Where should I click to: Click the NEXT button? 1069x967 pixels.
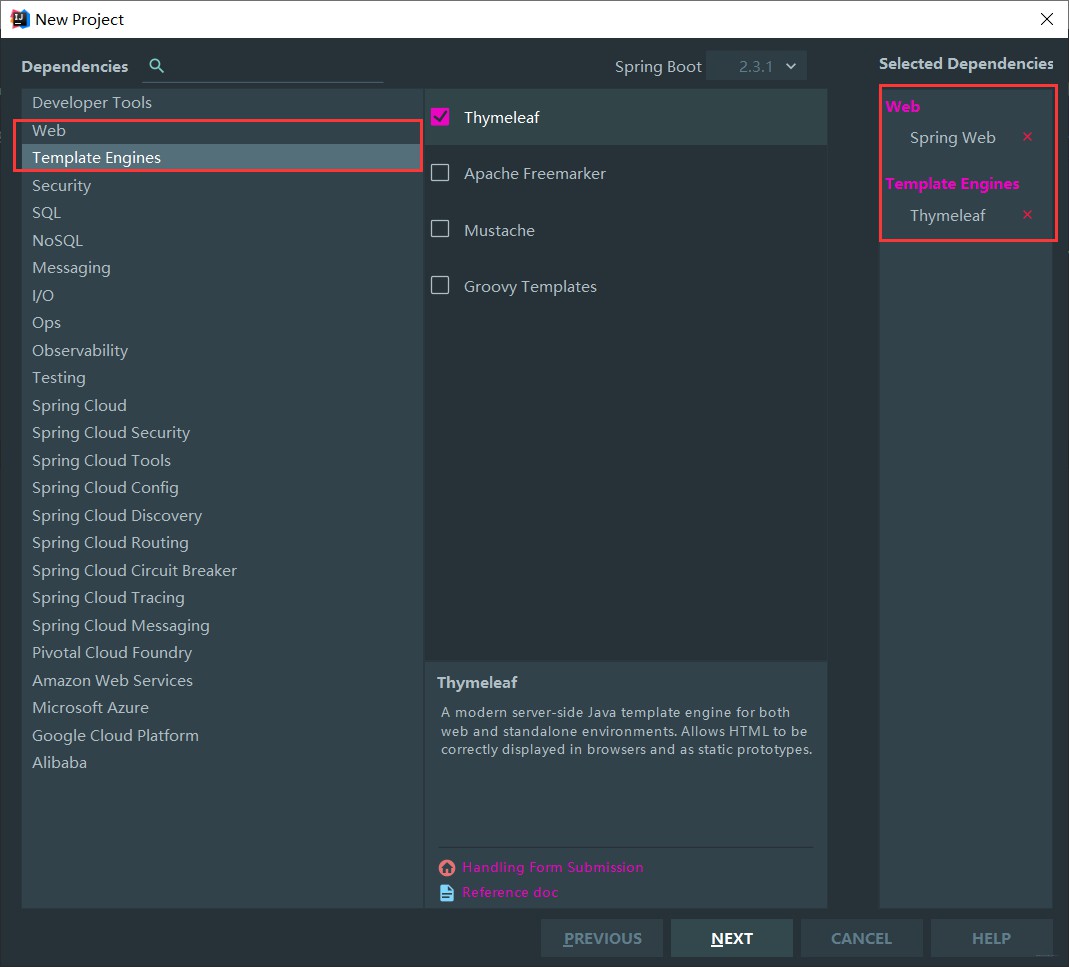tap(732, 938)
